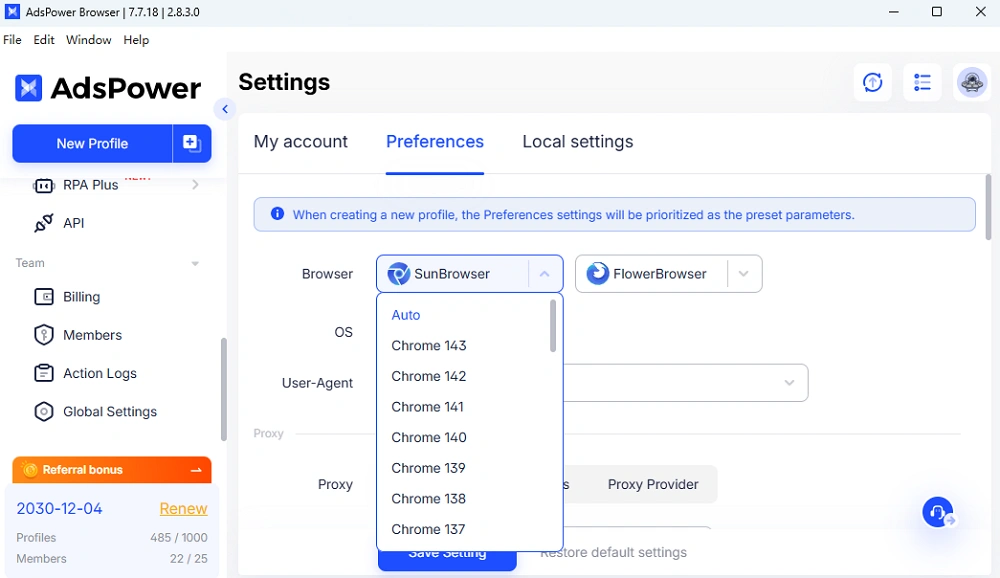Open Billing in the sidebar
The width and height of the screenshot is (1000, 578).
pos(81,297)
